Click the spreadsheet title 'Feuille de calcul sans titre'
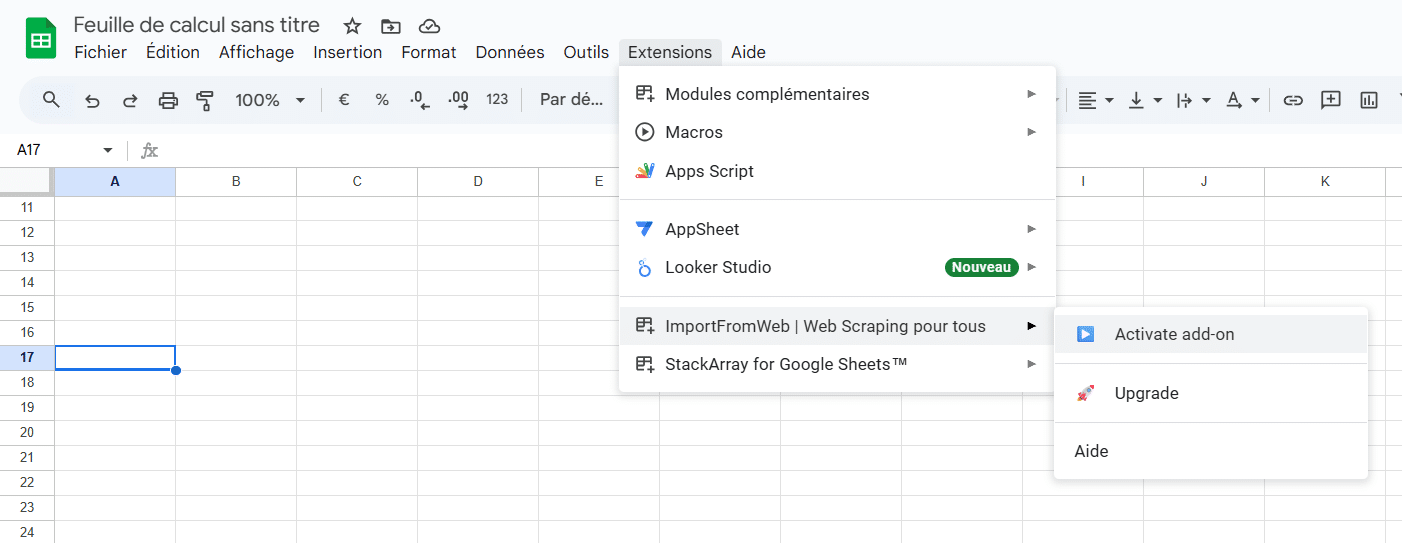This screenshot has width=1402, height=543. point(197,25)
